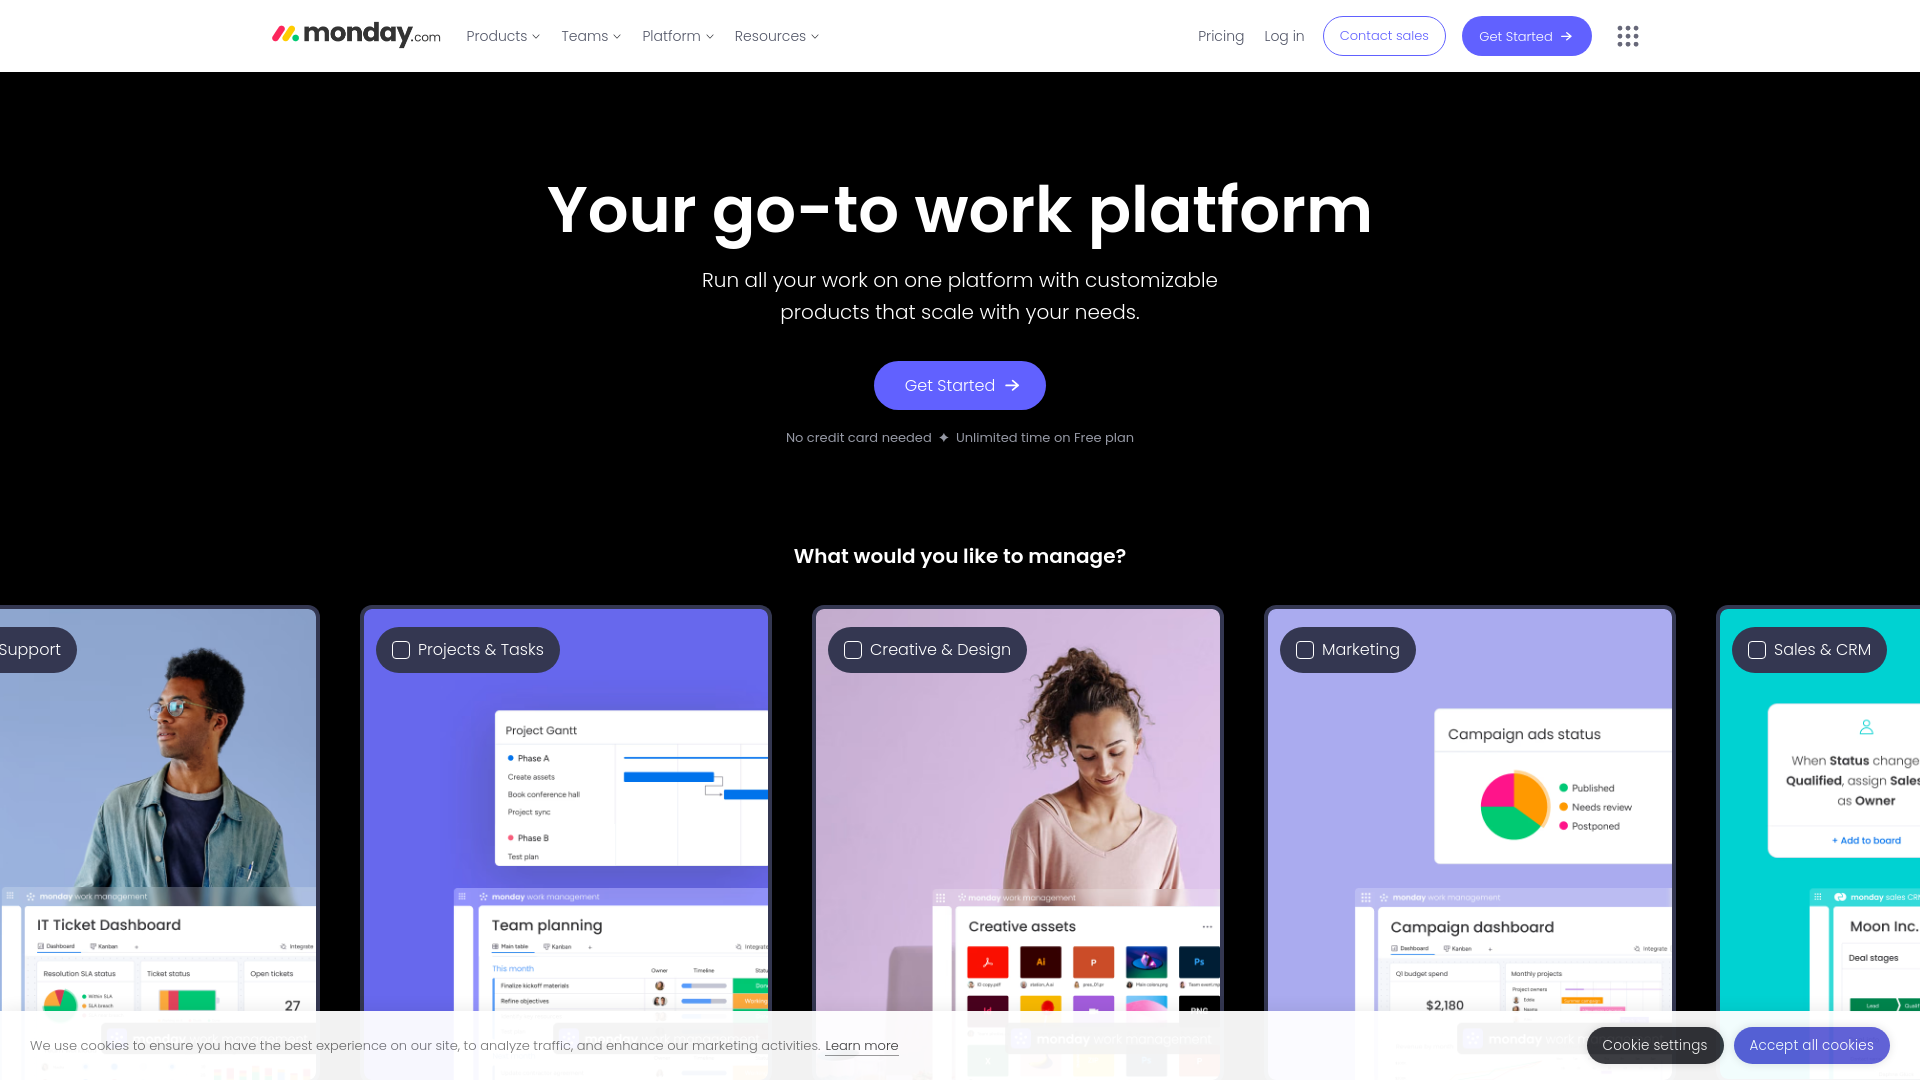Click the Creative & Design category icon
This screenshot has width=1920, height=1080.
(x=853, y=649)
